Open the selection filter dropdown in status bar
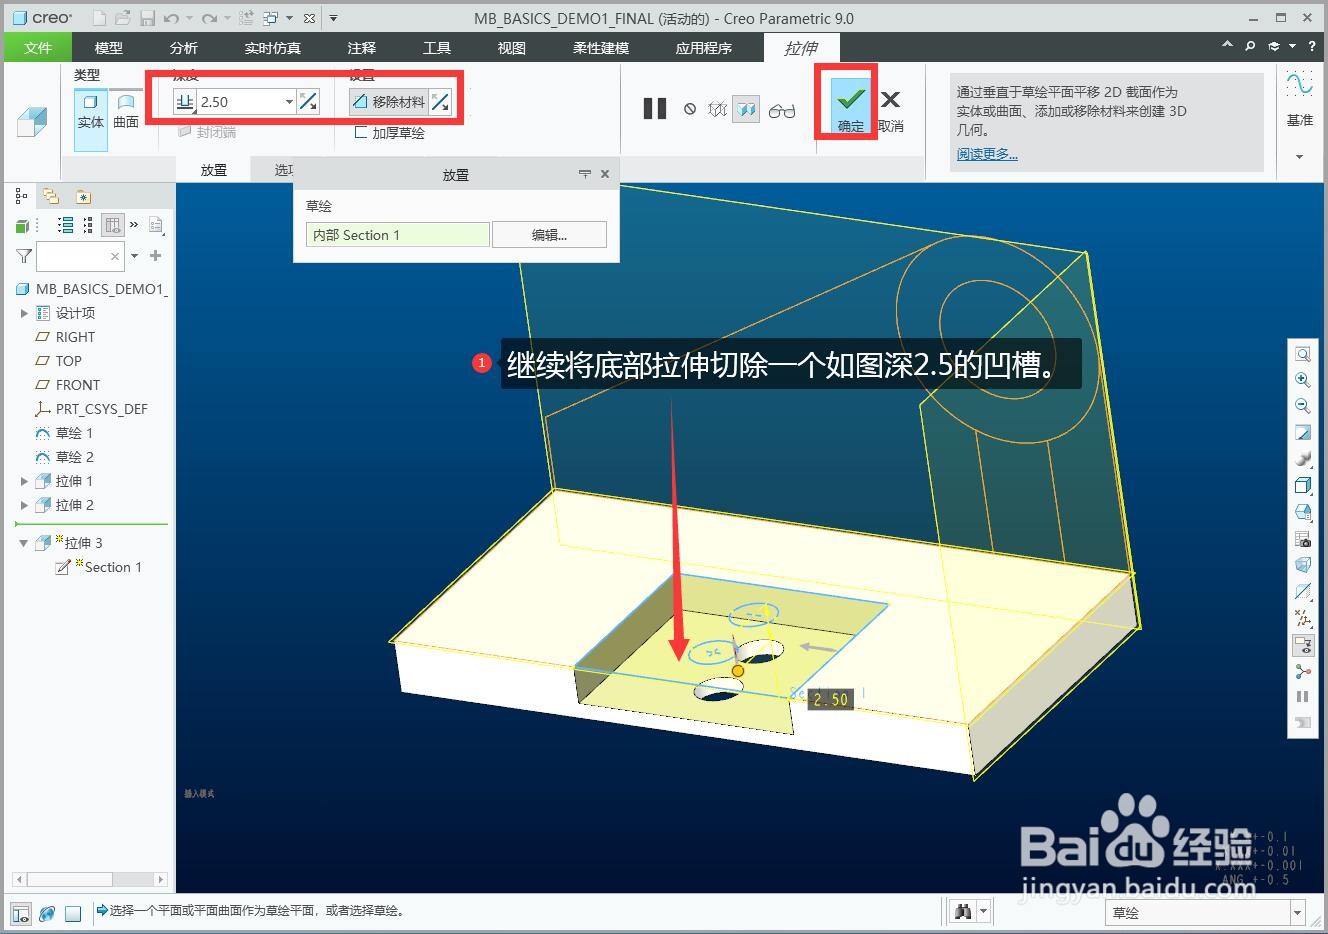The height and width of the screenshot is (934, 1328). [1297, 912]
